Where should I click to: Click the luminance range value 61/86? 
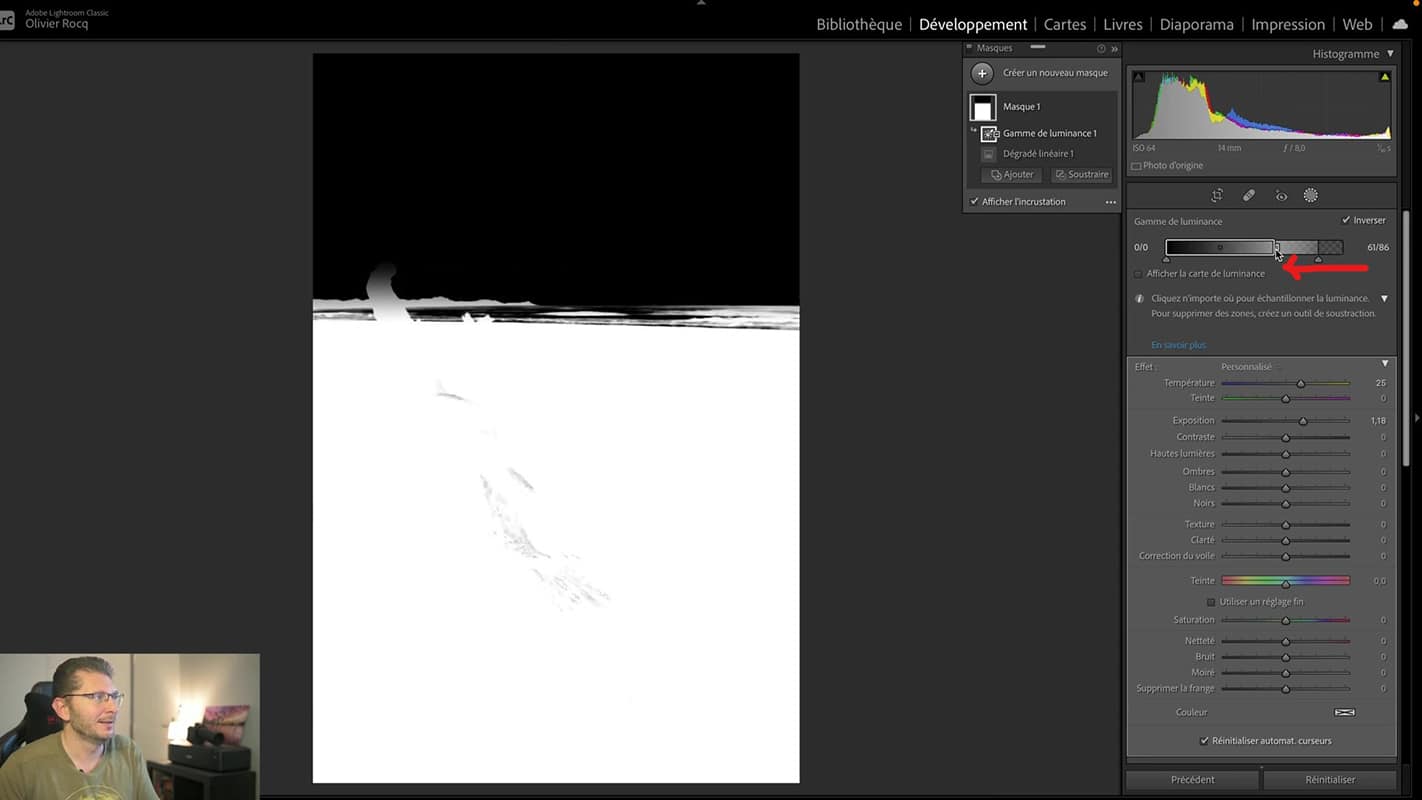(1377, 247)
